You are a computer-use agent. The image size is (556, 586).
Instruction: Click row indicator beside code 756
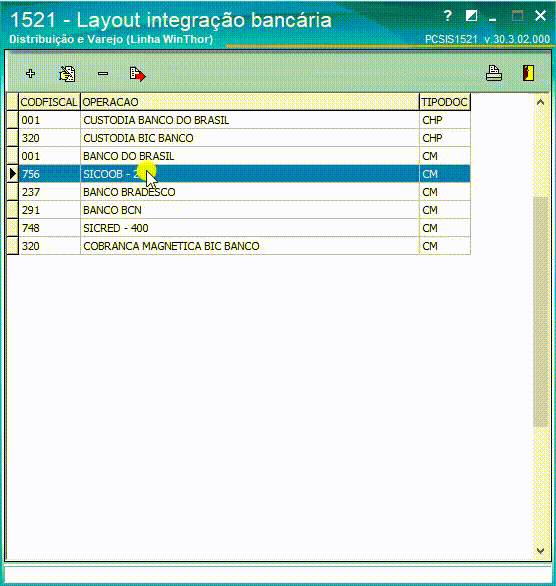click(x=13, y=174)
